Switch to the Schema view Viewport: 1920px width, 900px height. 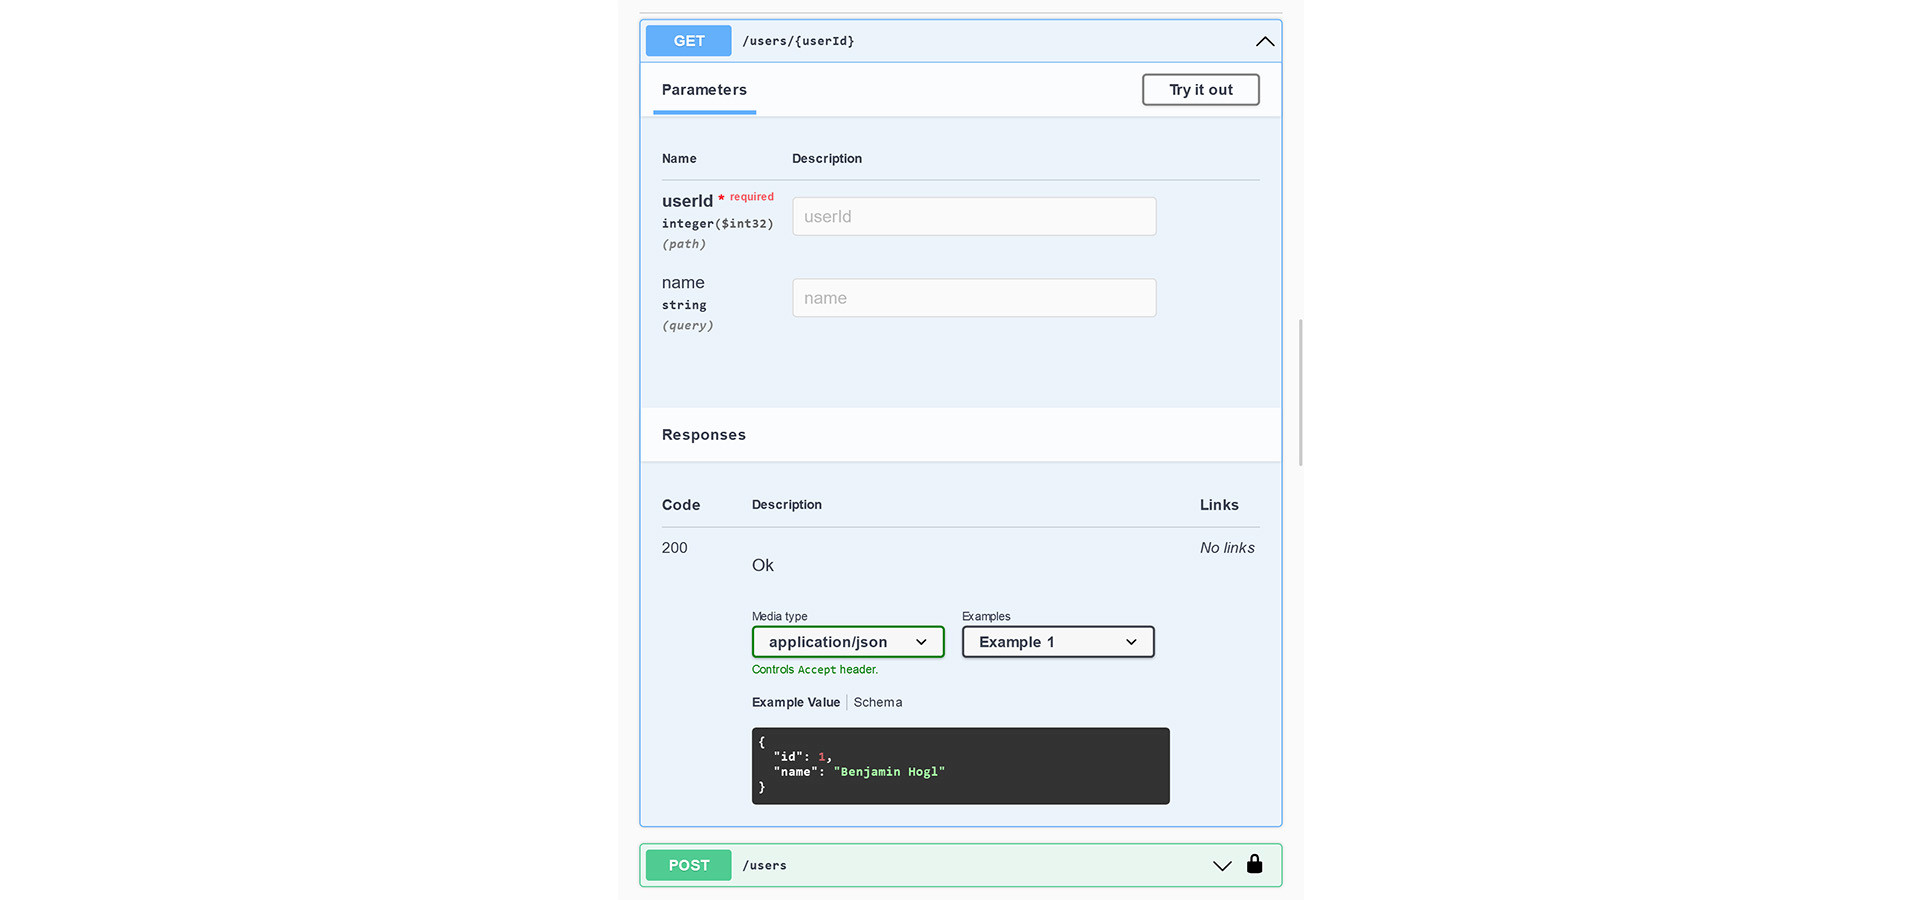(877, 703)
